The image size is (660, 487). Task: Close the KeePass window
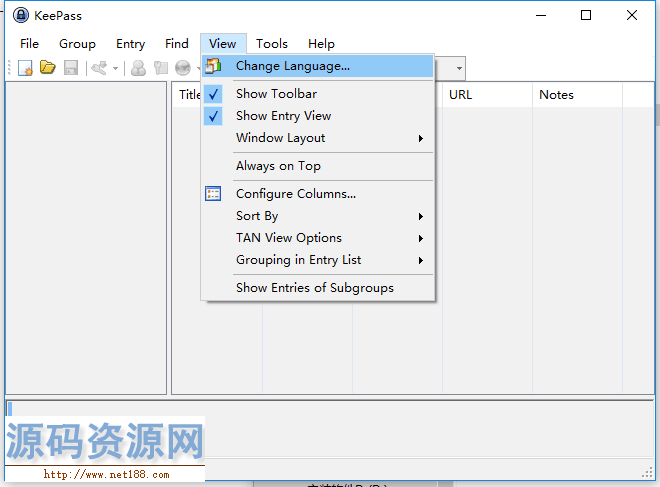pyautogui.click(x=631, y=16)
